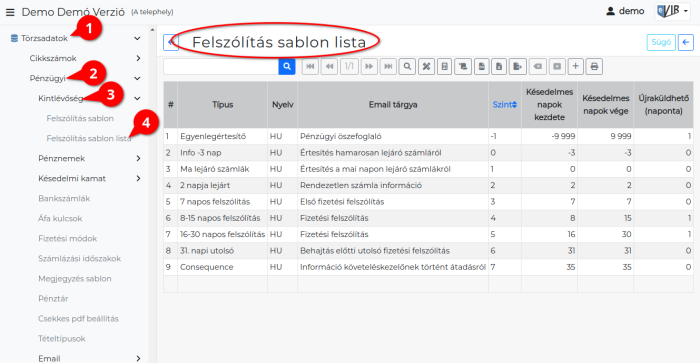Click the crossed tools settings icon
Image resolution: width=700 pixels, height=363 pixels.
coord(426,67)
